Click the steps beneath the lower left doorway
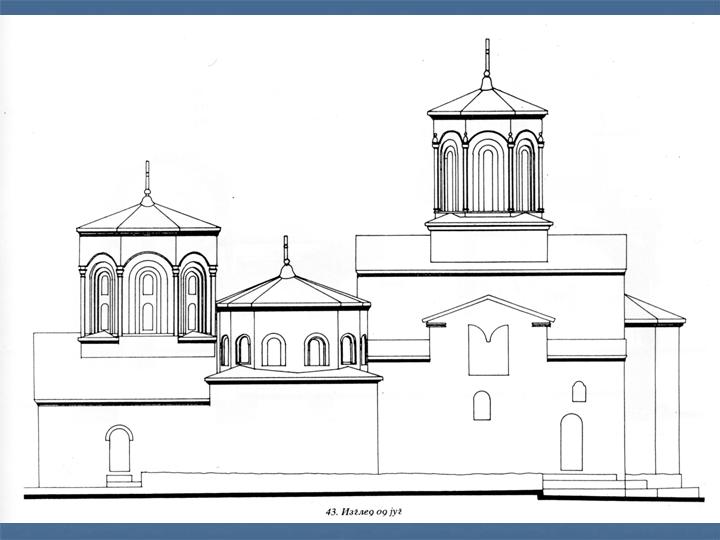This screenshot has width=720, height=540. tap(120, 480)
